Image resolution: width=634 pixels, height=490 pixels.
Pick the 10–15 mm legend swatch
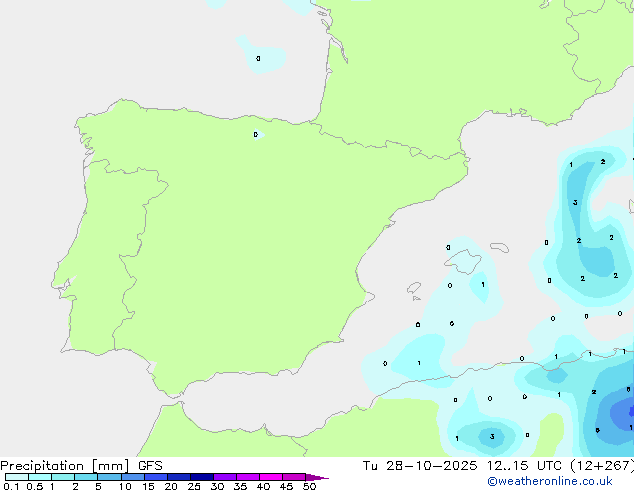click(x=133, y=477)
